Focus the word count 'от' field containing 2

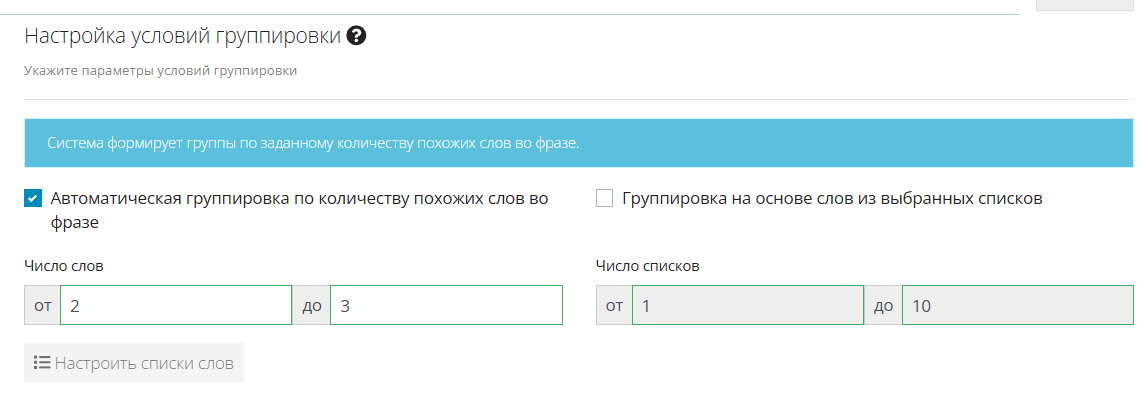tap(176, 305)
